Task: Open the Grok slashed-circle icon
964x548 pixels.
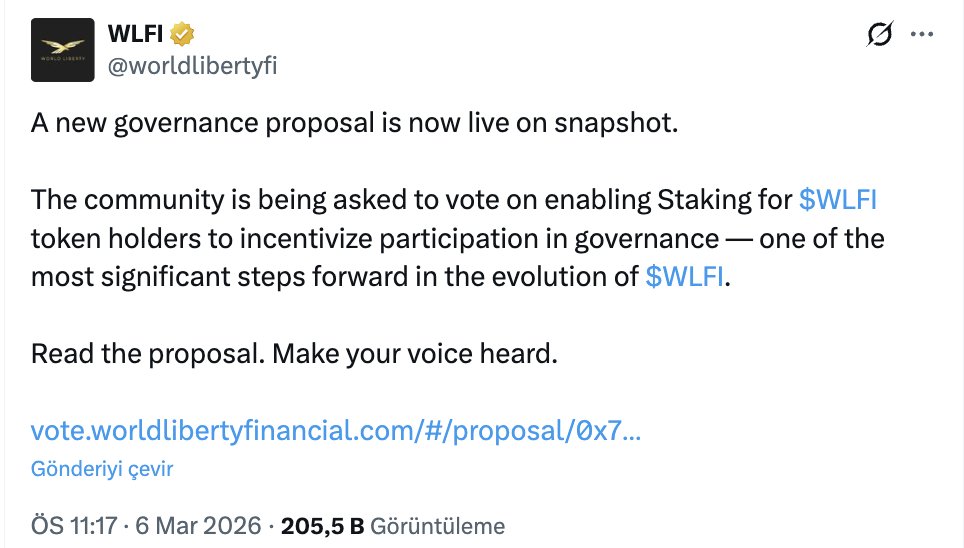Action: point(879,35)
